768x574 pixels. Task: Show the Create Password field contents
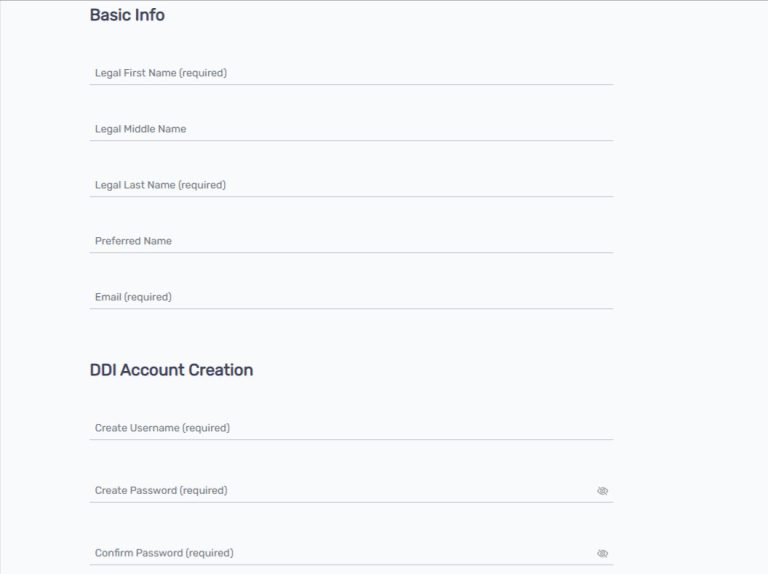(x=602, y=491)
